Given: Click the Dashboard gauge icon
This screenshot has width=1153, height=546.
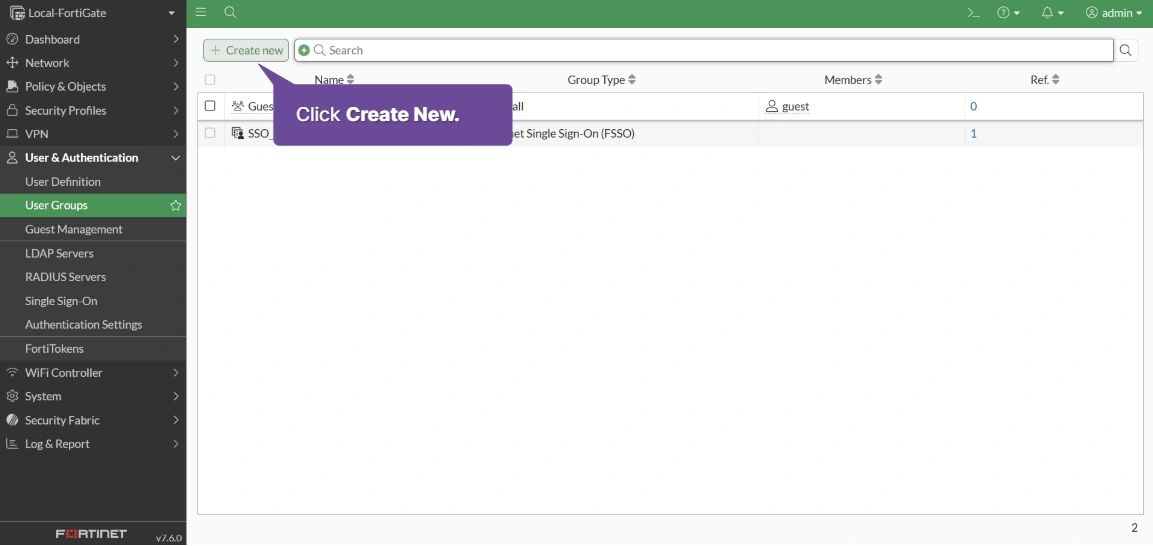Looking at the screenshot, I should 12,39.
